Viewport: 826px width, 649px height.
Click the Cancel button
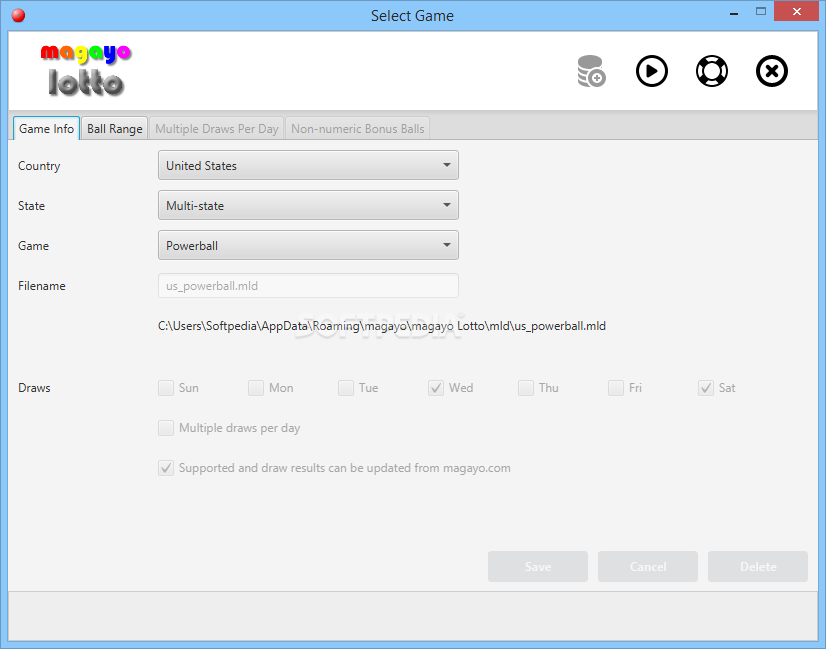coord(648,567)
